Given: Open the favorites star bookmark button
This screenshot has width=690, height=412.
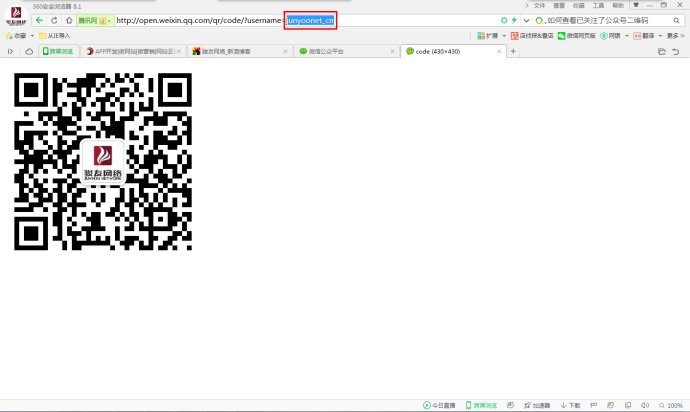Looking at the screenshot, I should (15, 36).
